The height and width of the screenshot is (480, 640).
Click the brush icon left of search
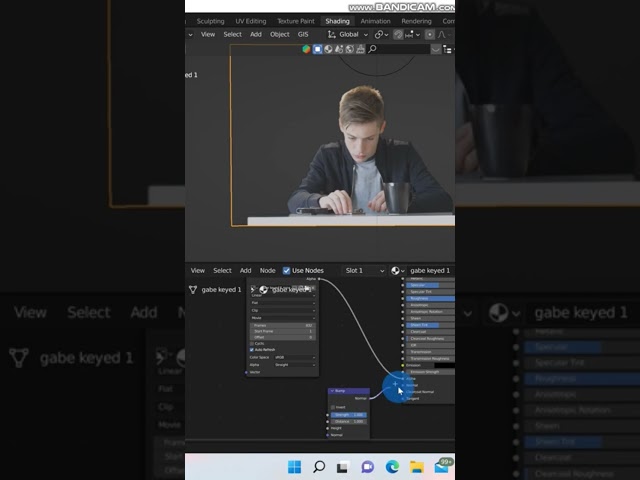click(x=360, y=49)
